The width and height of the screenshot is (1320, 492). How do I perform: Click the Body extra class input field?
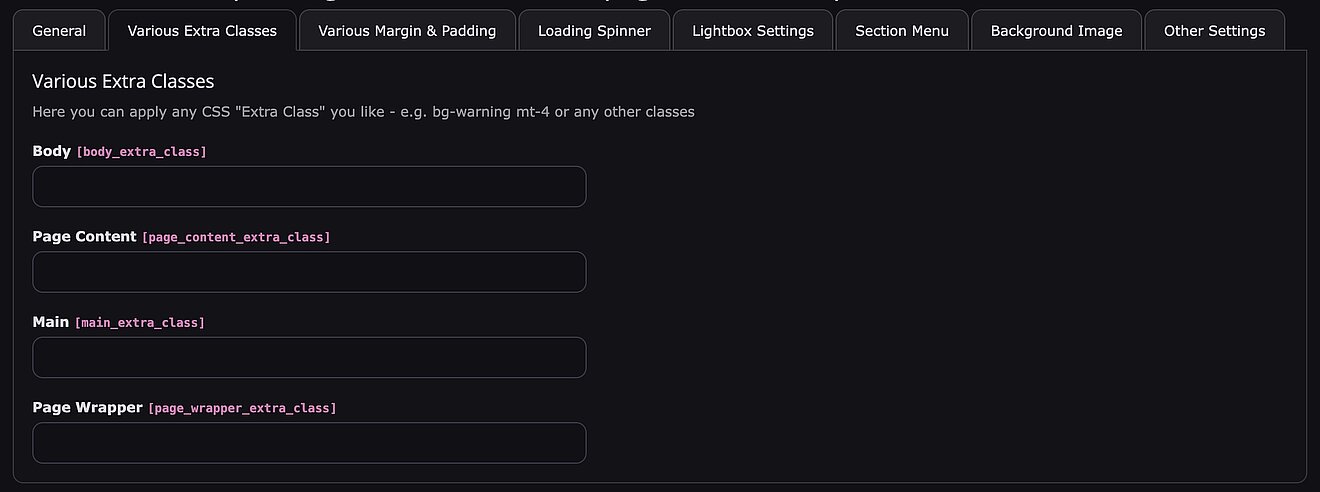(309, 187)
